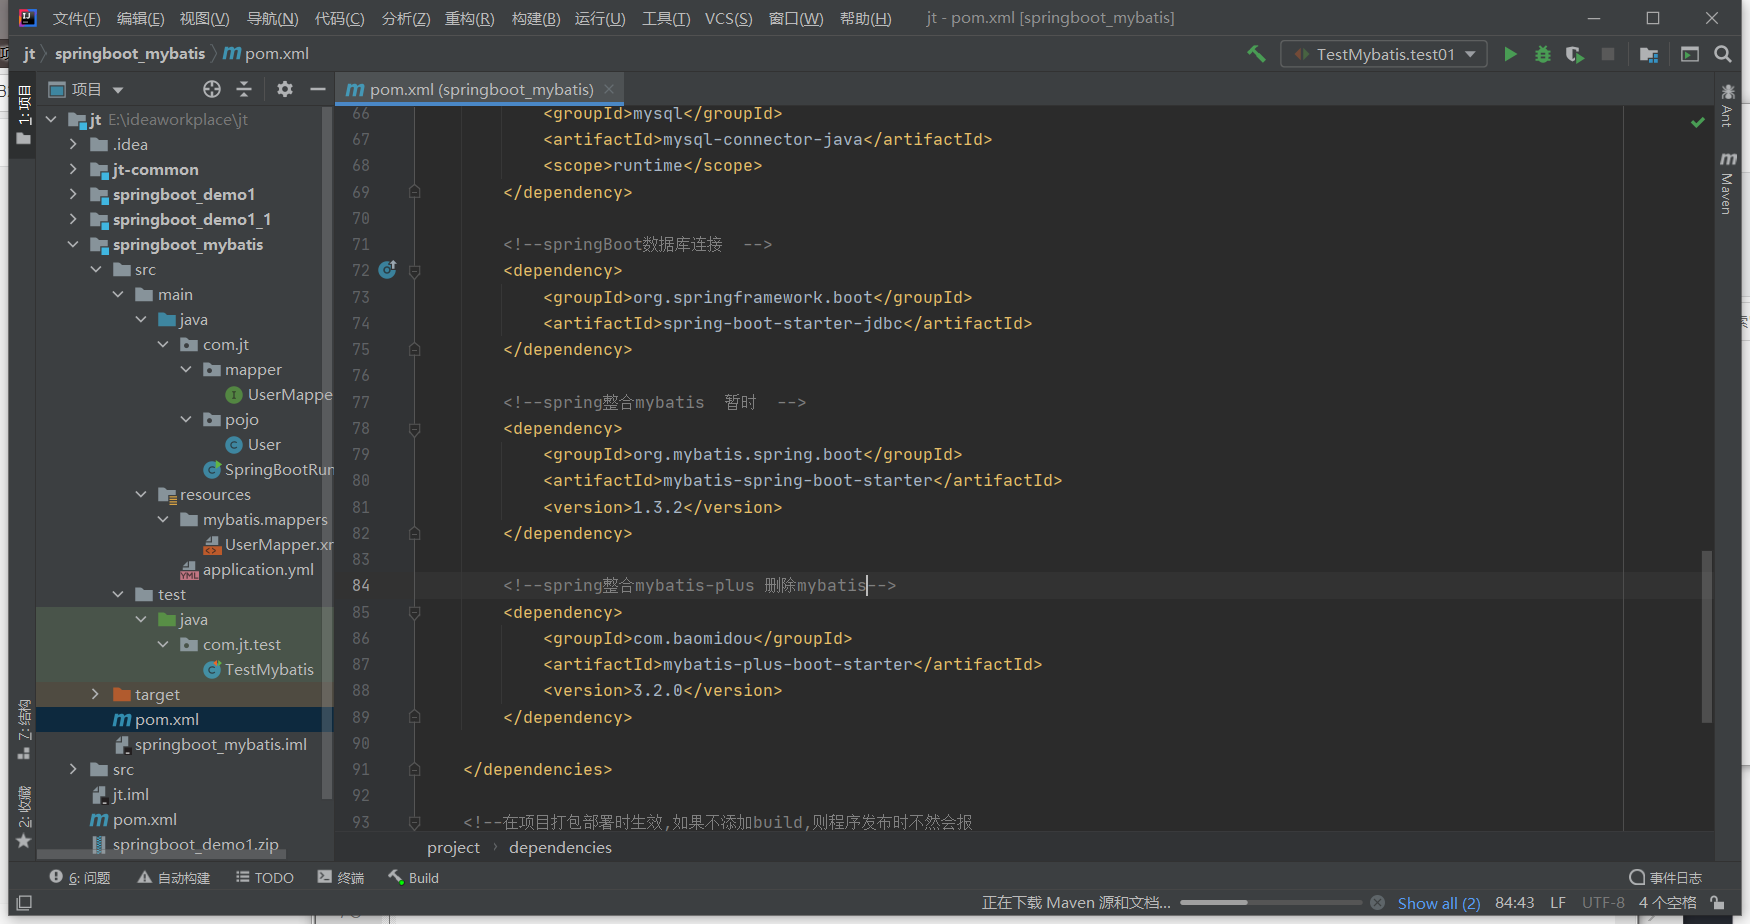Open the Maven side panel

pyautogui.click(x=1727, y=183)
